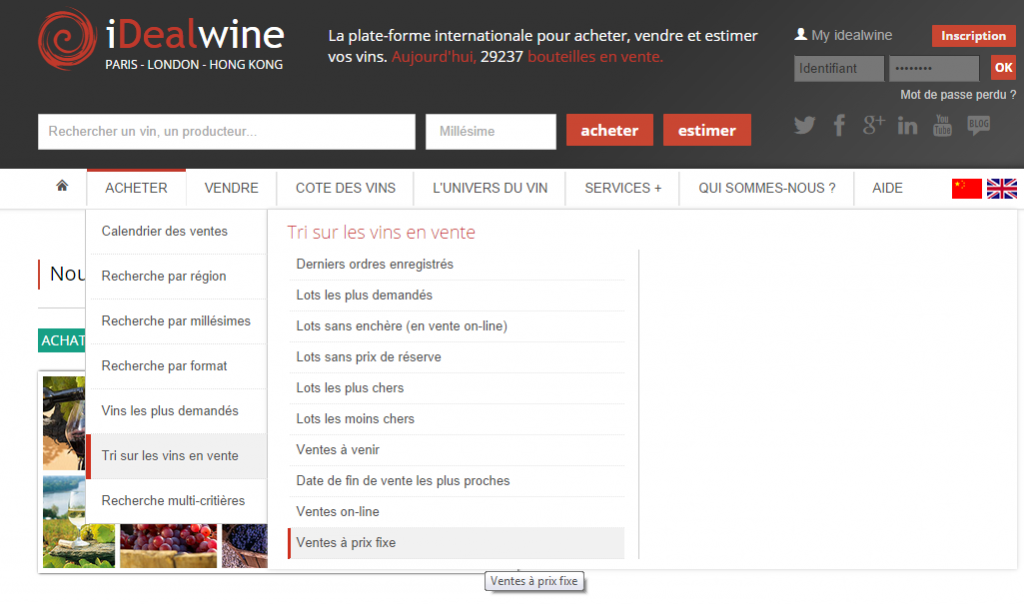Screen dimensions: 1024x605
Task: Open the LinkedIn icon link
Action: (x=907, y=125)
